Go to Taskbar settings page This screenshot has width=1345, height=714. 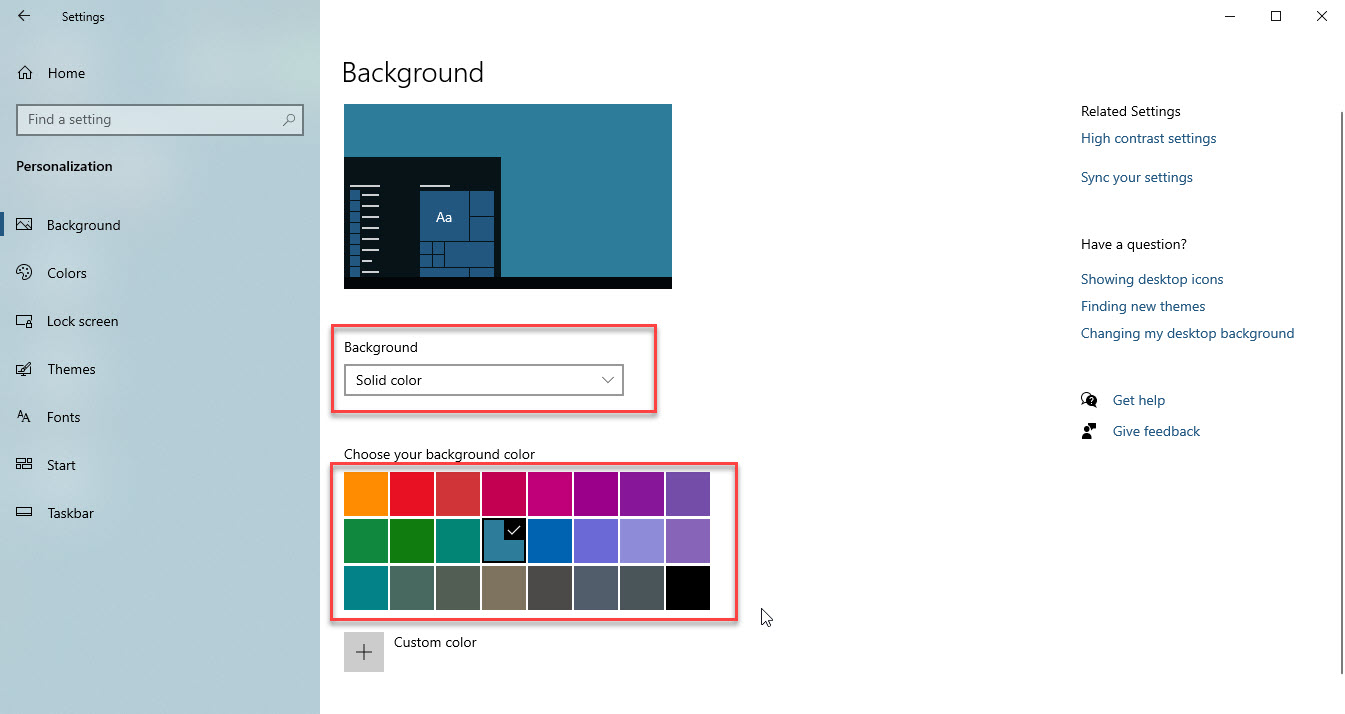pyautogui.click(x=70, y=513)
